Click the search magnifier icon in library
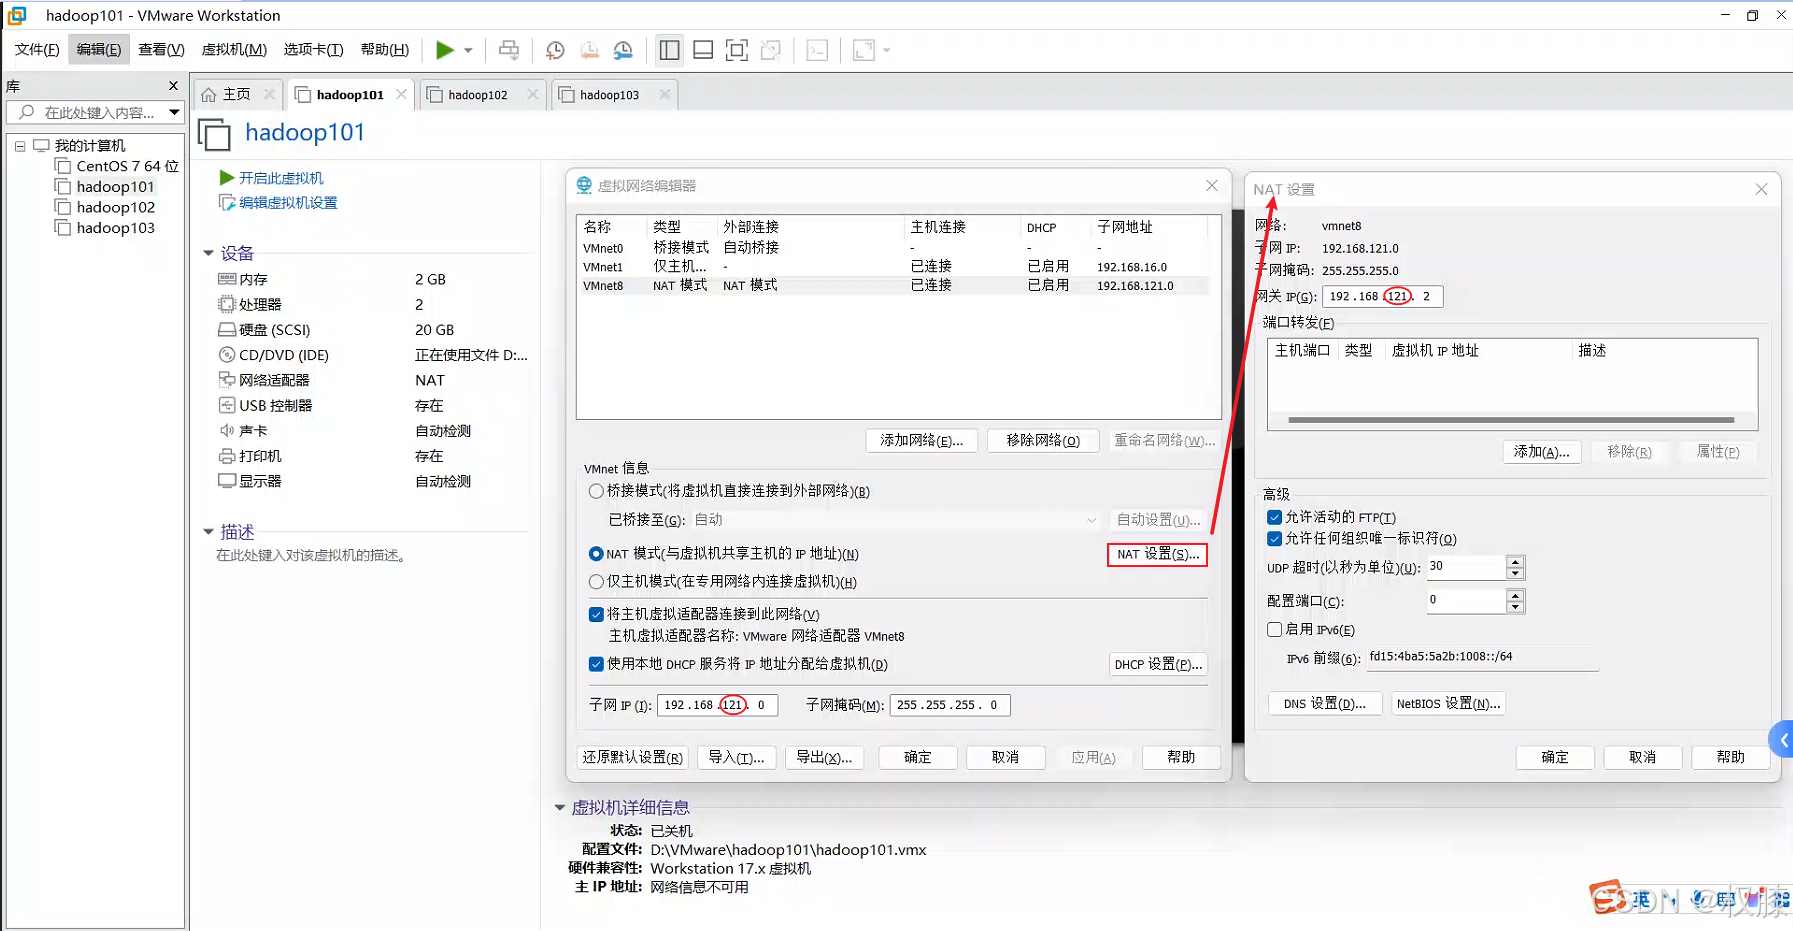Viewport: 1793px width, 931px height. [x=27, y=112]
